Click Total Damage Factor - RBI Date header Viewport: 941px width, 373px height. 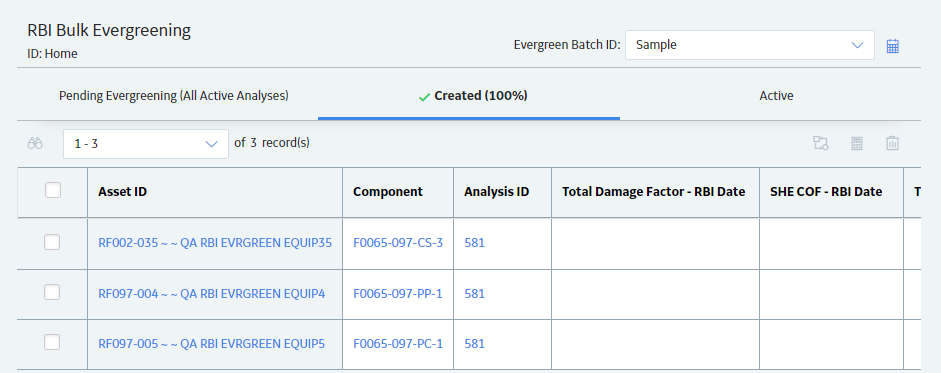tap(654, 192)
